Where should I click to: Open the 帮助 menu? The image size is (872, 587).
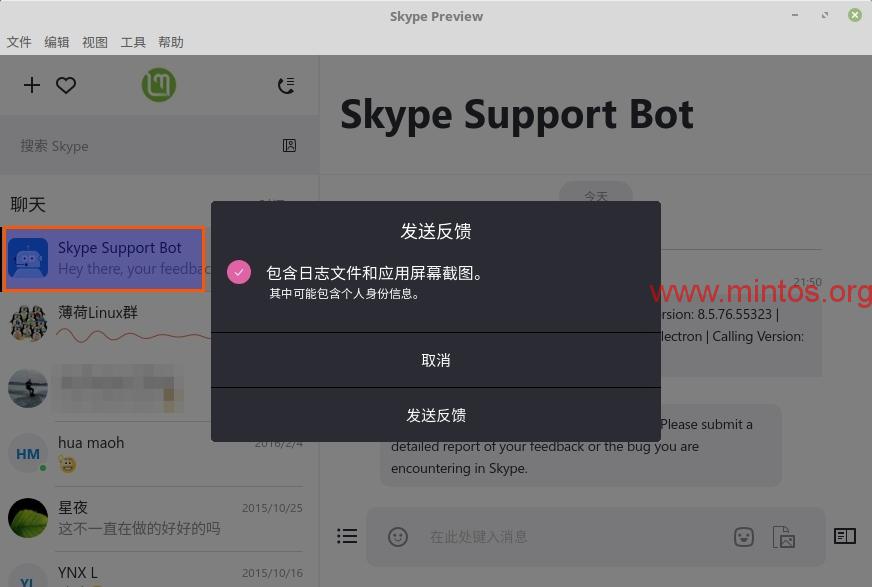click(171, 42)
